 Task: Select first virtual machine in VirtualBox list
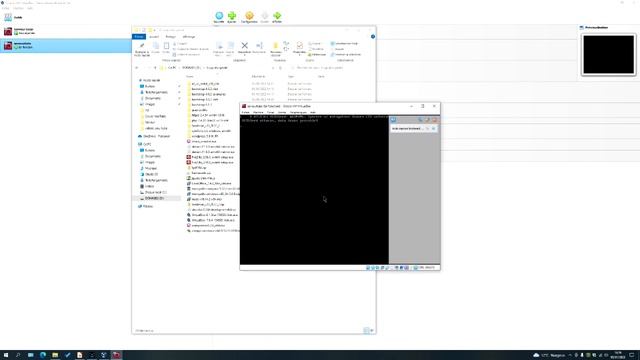tap(65, 31)
